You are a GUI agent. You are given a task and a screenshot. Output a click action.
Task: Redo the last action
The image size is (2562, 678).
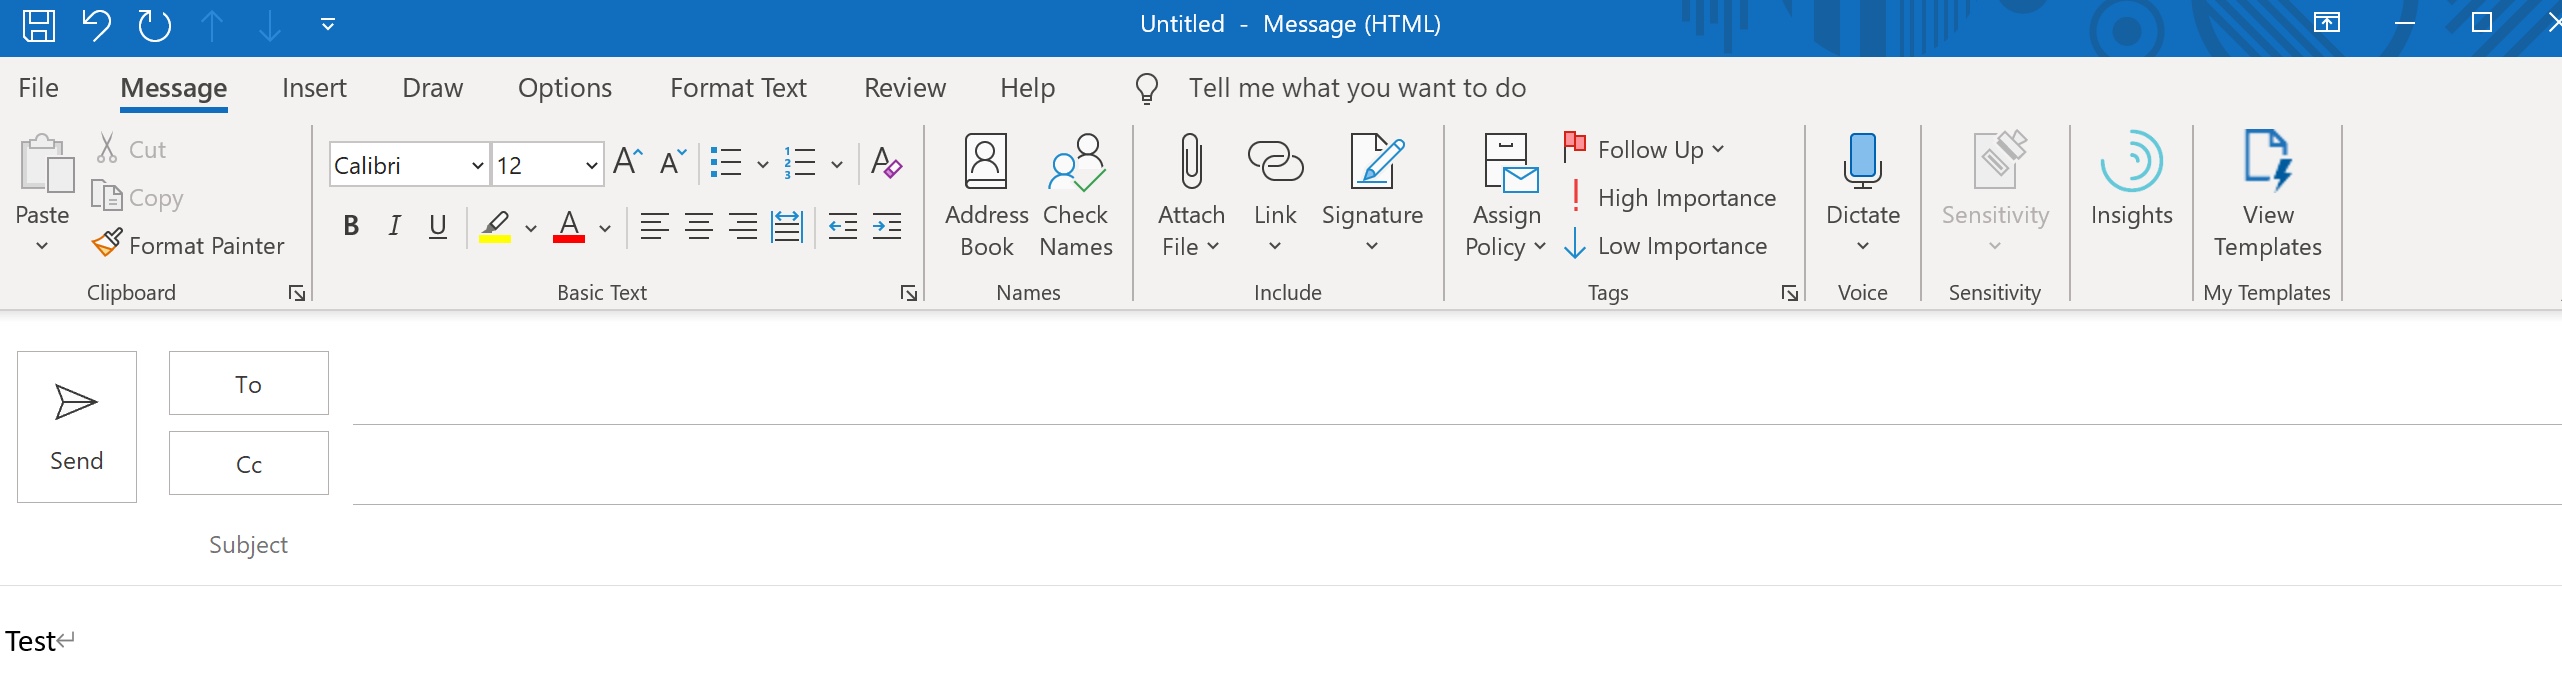click(x=155, y=24)
